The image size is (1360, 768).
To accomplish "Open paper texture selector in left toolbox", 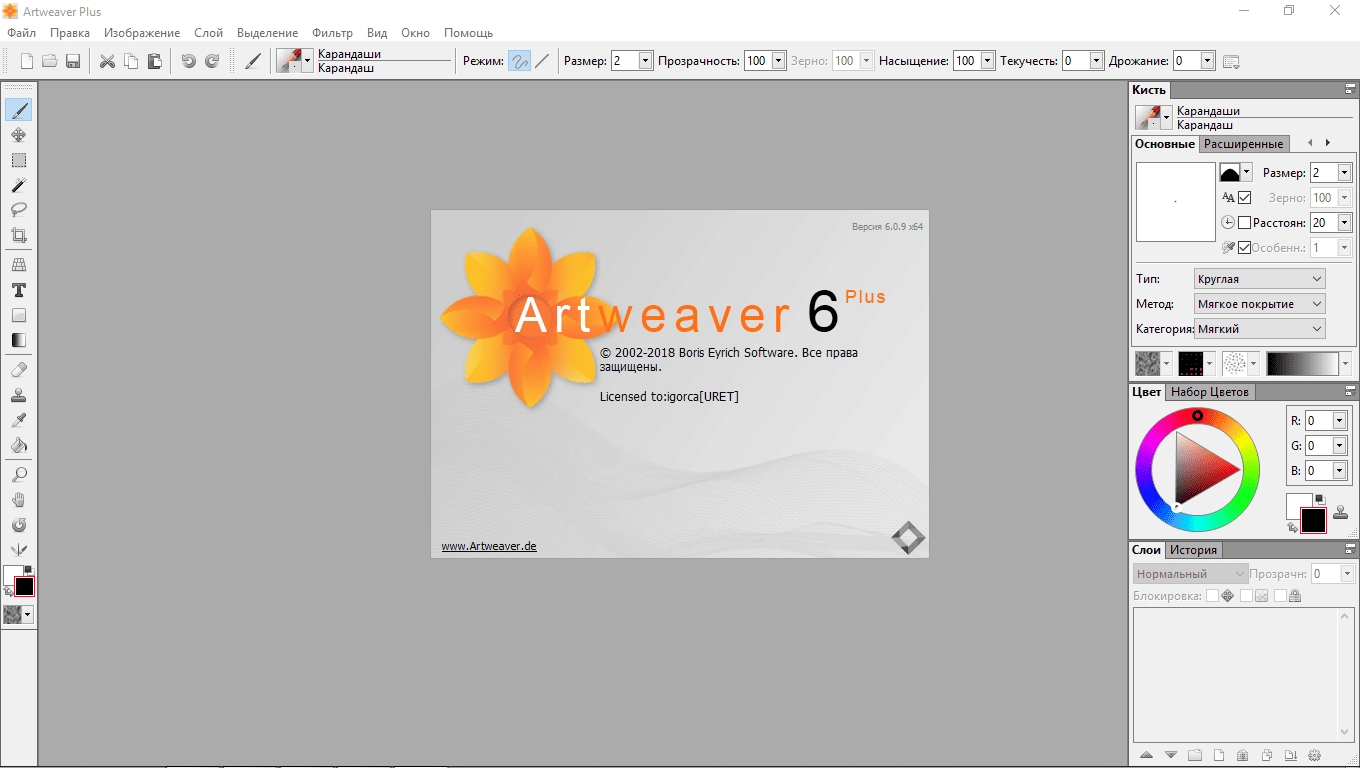I will tap(18, 615).
